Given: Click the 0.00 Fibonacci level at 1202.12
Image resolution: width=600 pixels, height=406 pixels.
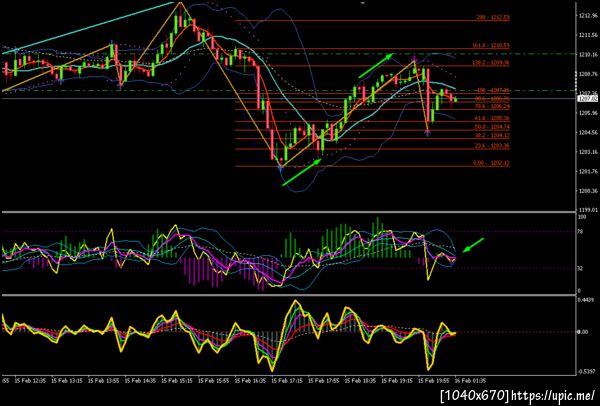Looking at the screenshot, I should coord(492,163).
